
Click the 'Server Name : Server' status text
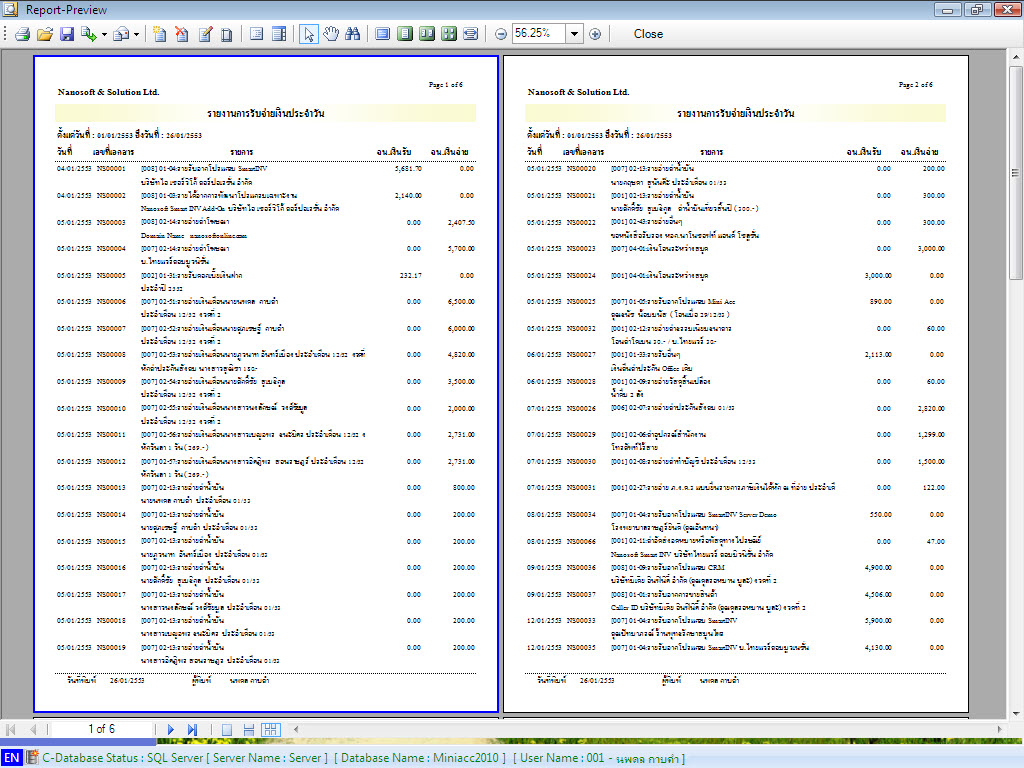267,758
